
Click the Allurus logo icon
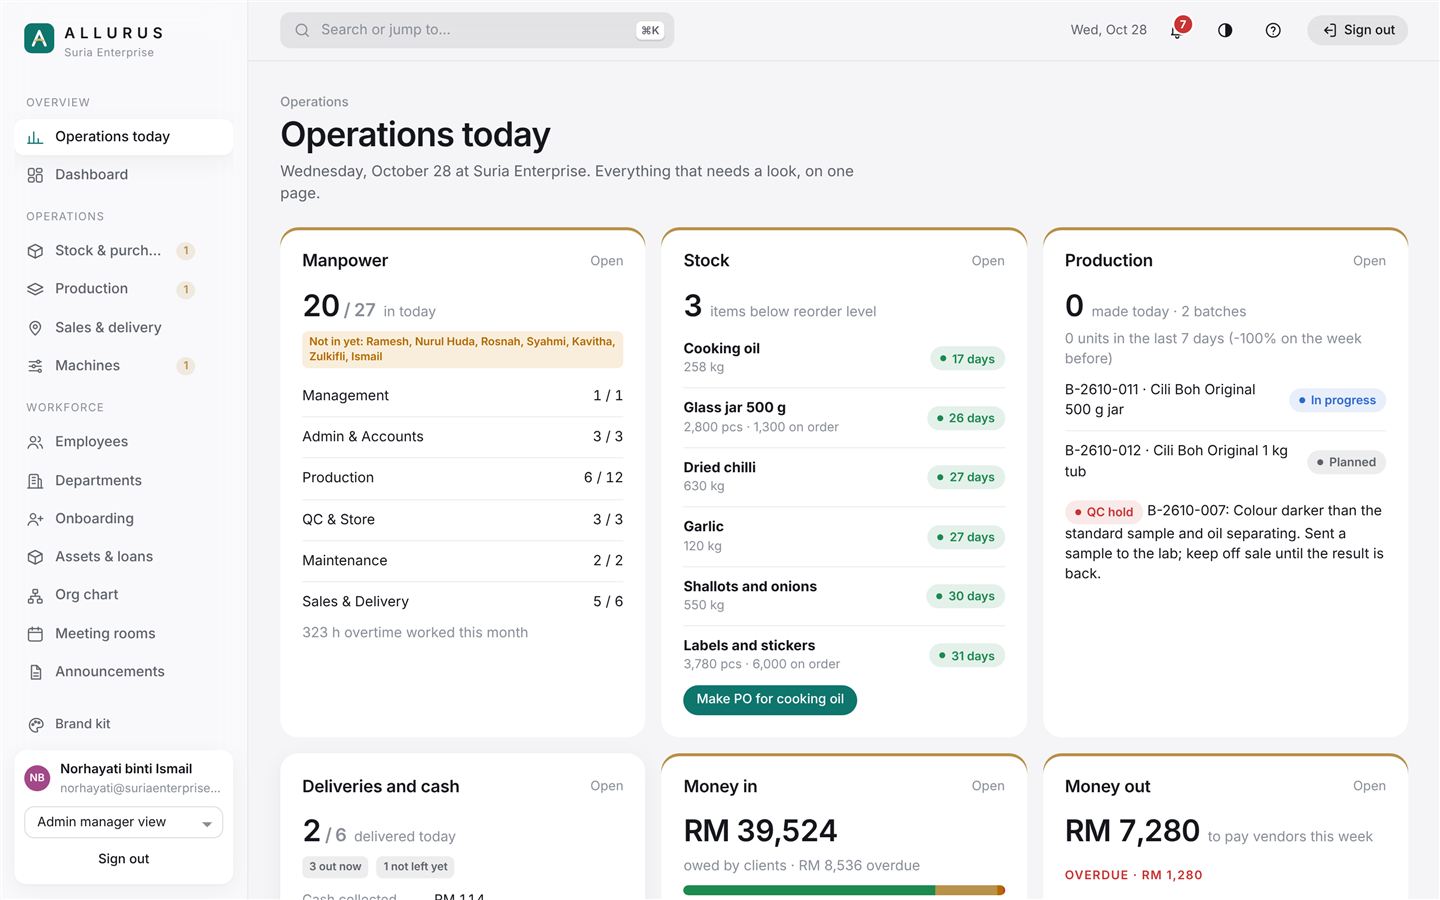[39, 39]
